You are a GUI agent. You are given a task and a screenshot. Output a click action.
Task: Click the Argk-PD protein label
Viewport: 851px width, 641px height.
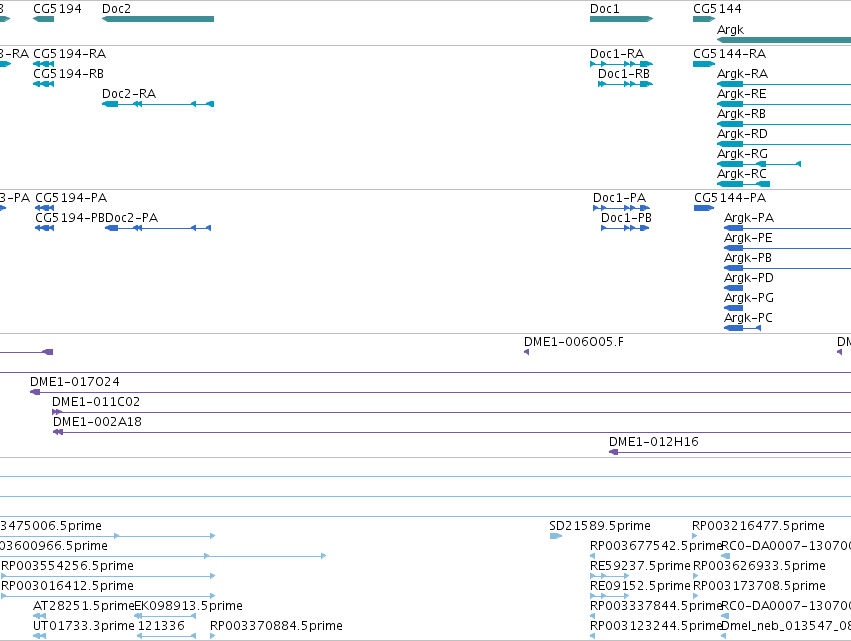pos(748,278)
